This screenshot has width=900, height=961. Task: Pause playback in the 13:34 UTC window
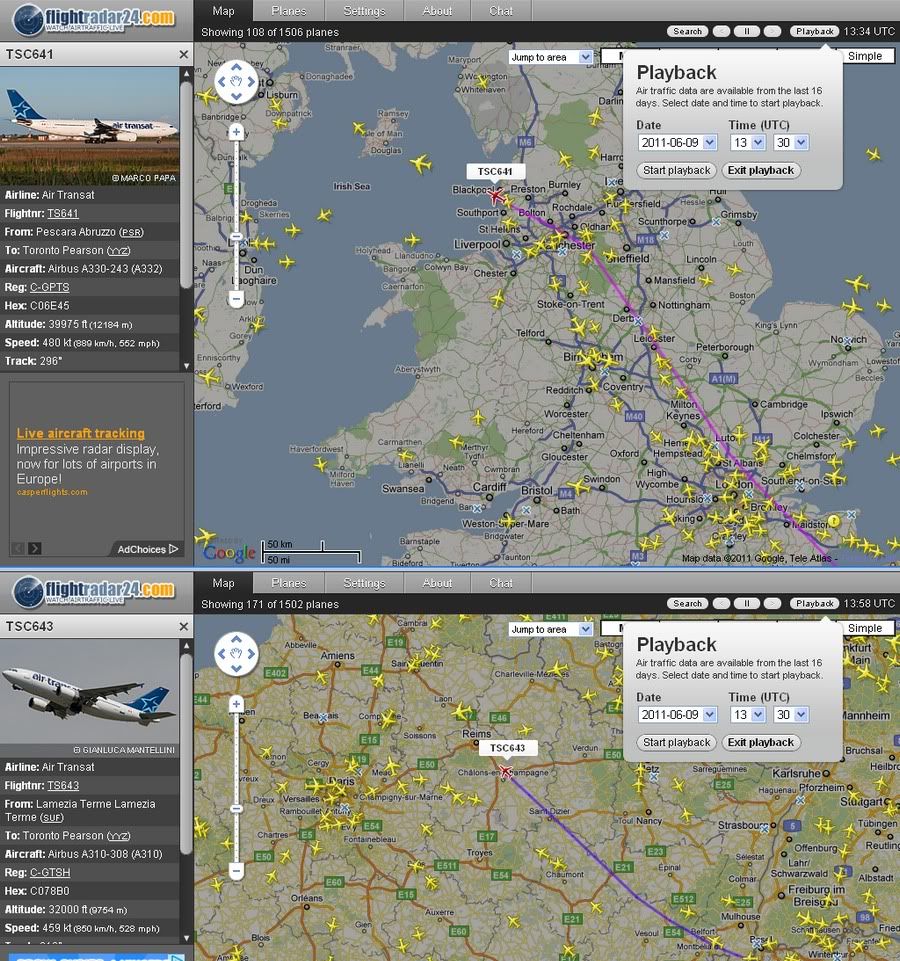pos(747,31)
